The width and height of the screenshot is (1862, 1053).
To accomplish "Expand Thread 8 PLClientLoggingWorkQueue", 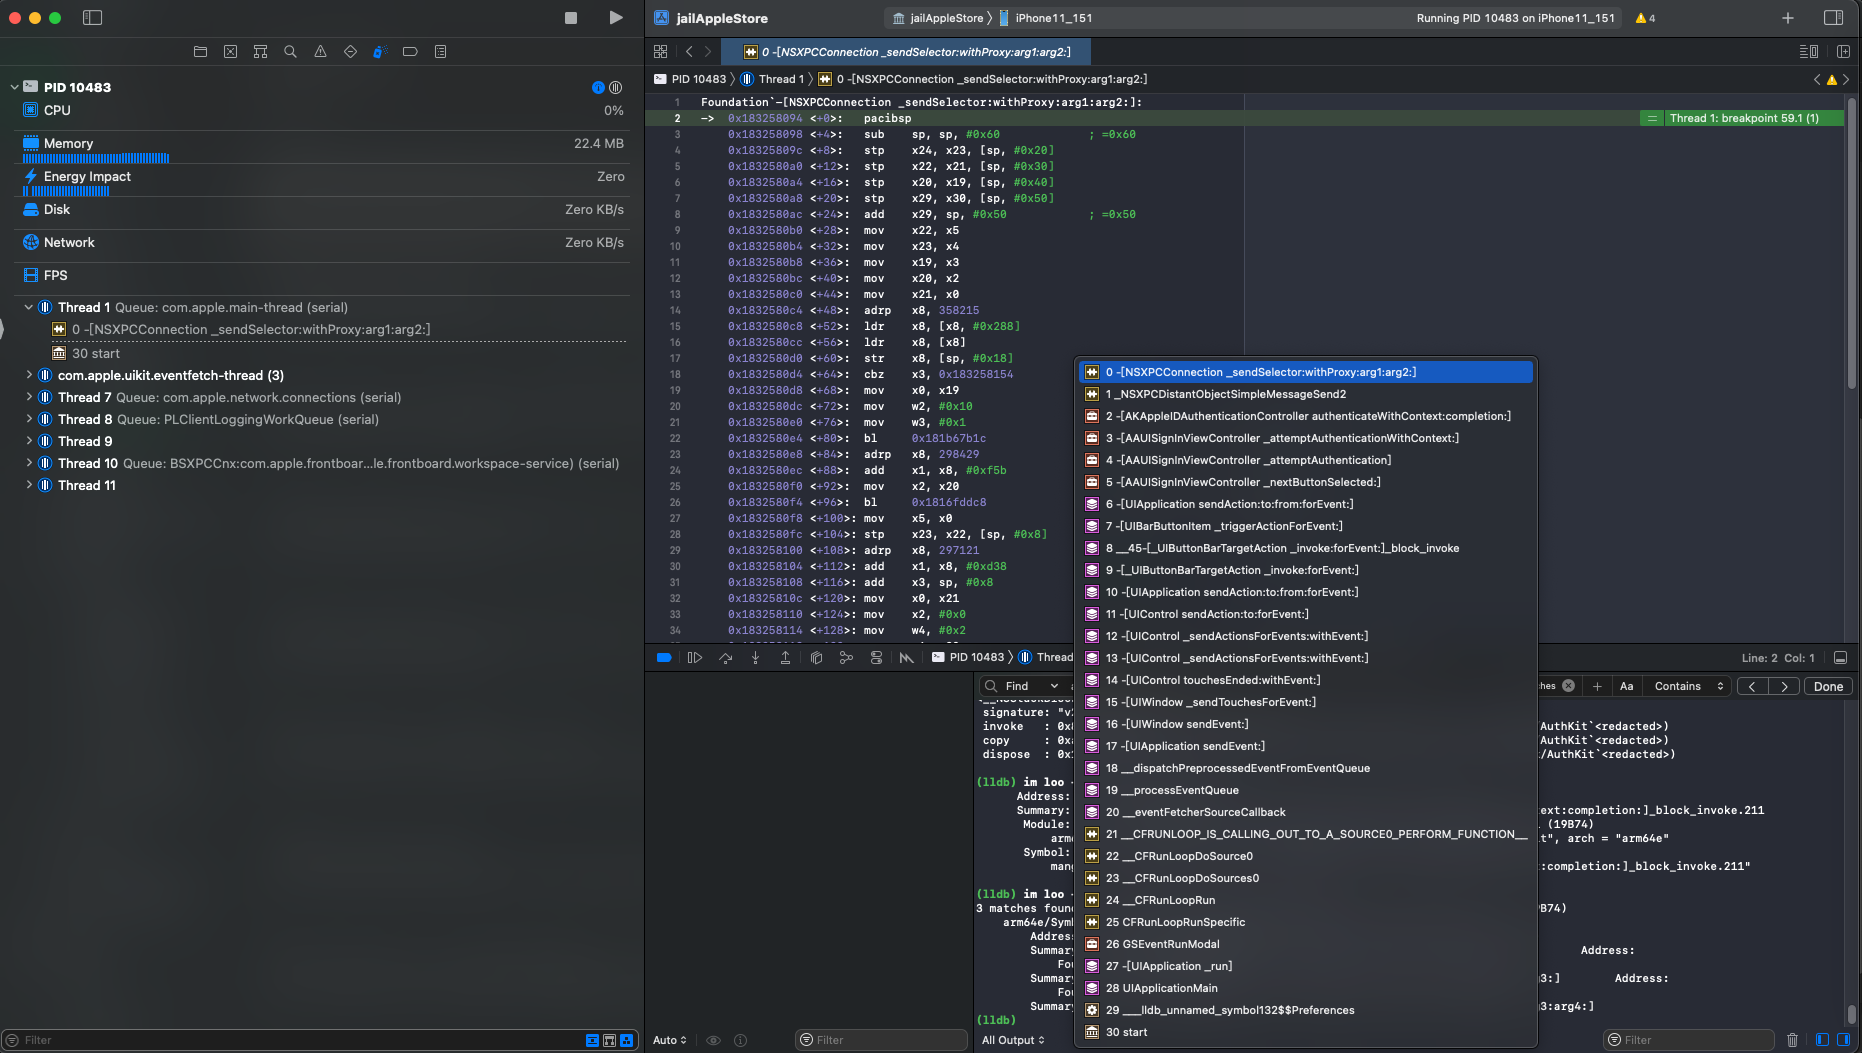I will pos(28,419).
